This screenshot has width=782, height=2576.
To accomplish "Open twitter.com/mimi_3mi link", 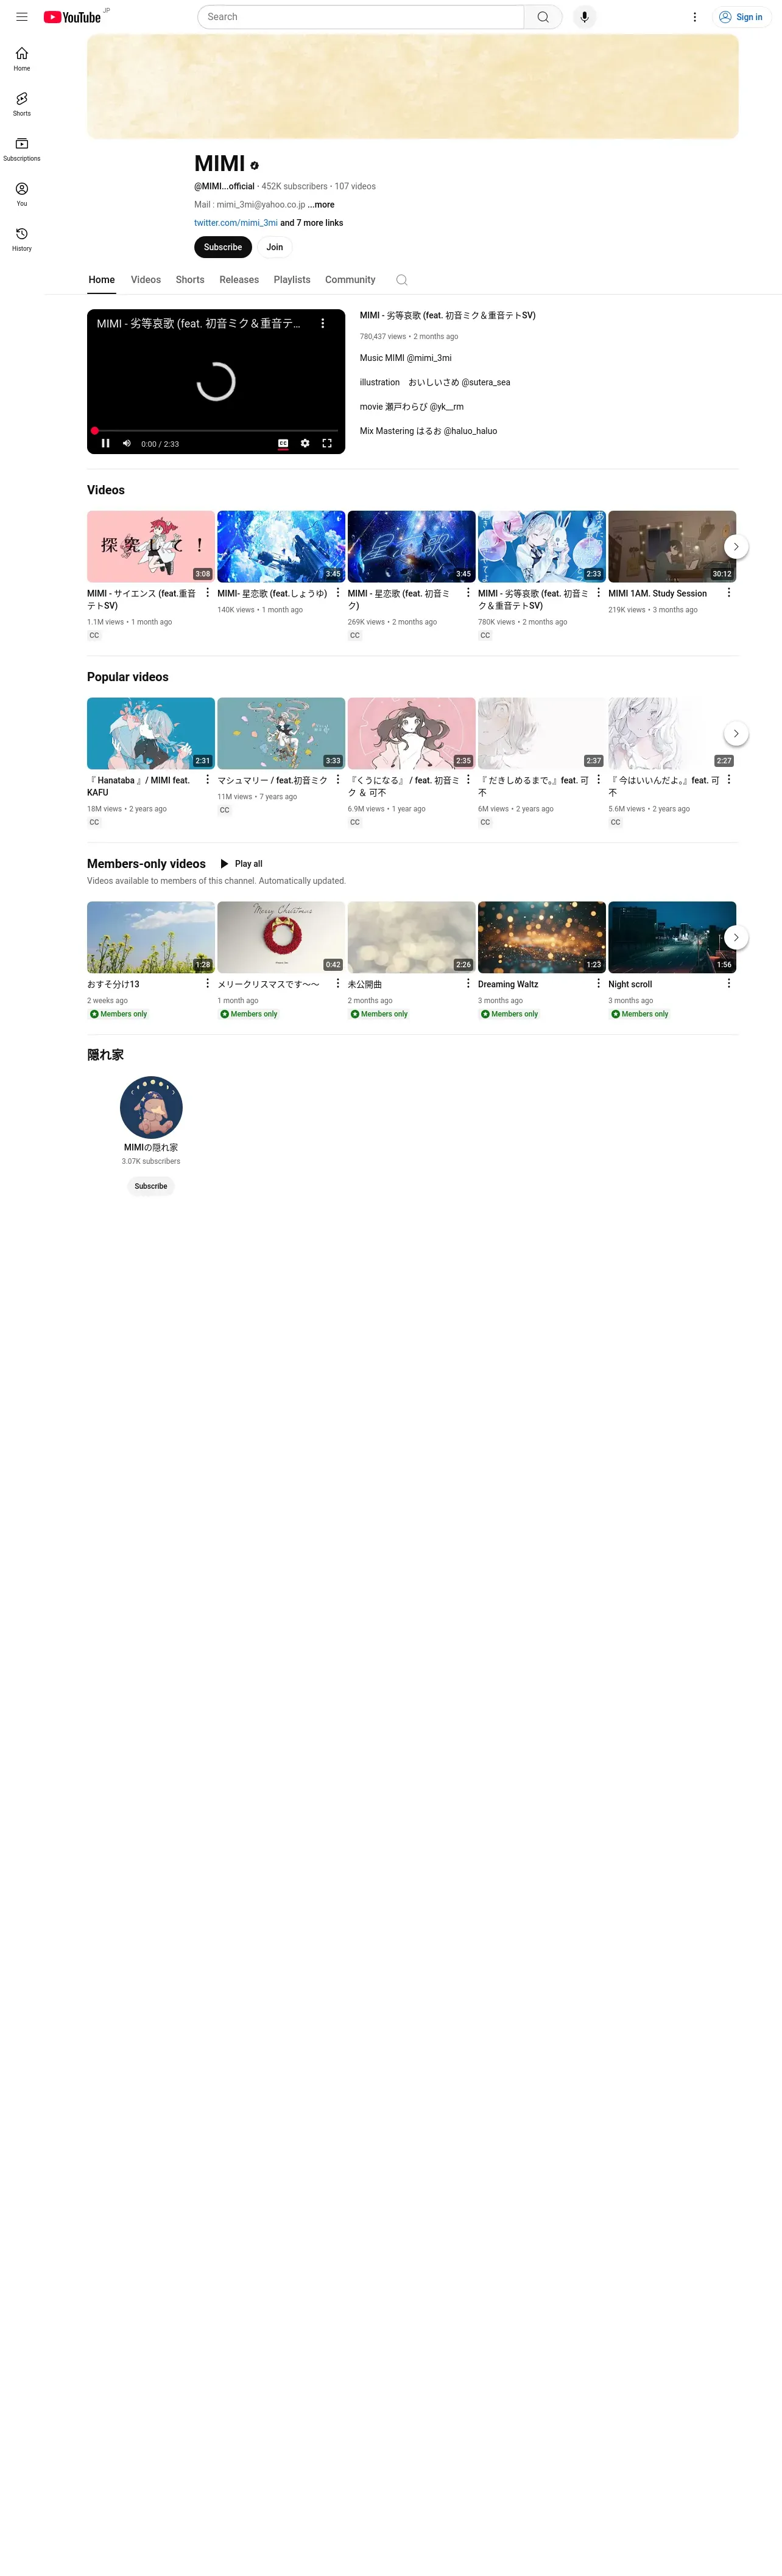I will (236, 223).
